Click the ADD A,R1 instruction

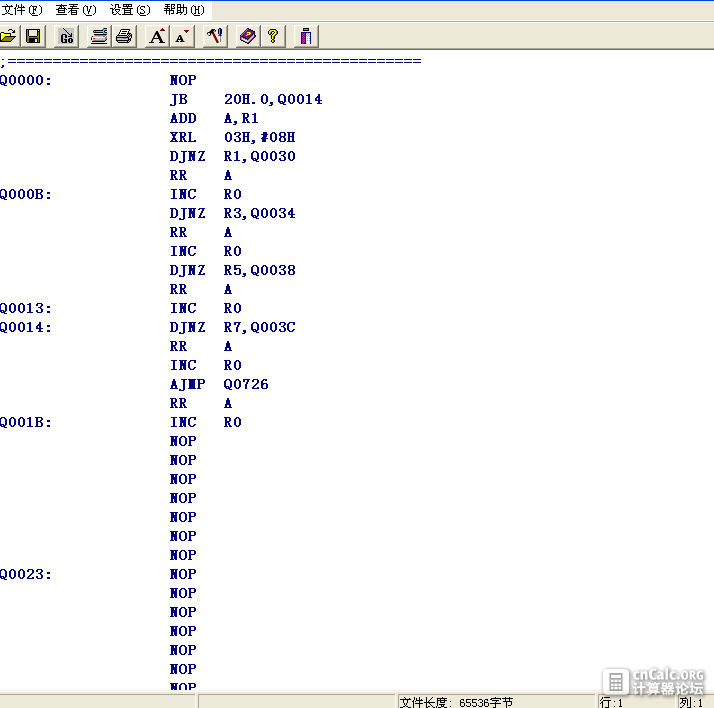point(214,118)
